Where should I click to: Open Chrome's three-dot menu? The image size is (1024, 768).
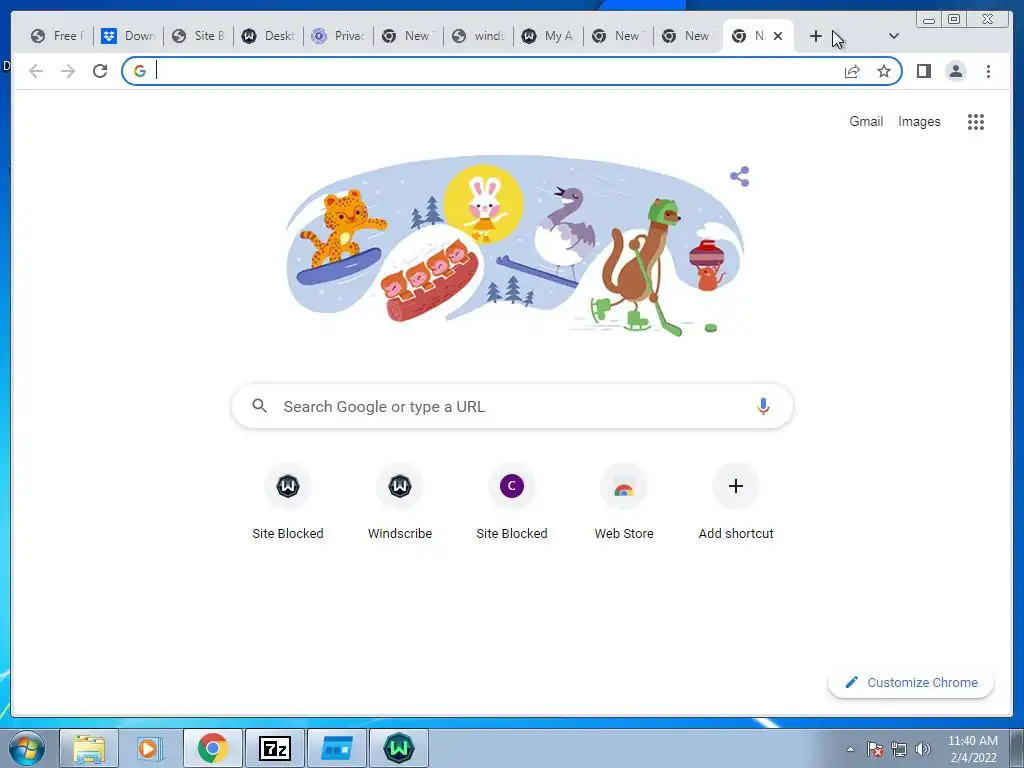pyautogui.click(x=988, y=71)
